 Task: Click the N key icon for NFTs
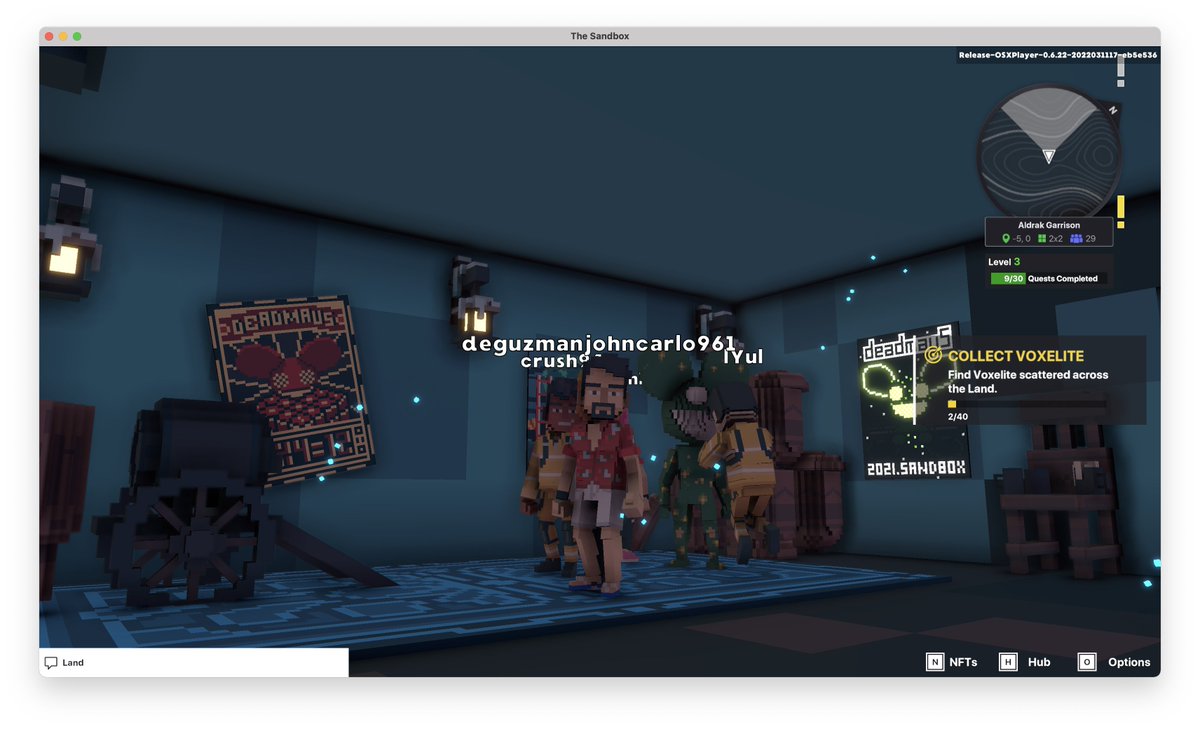(x=934, y=662)
